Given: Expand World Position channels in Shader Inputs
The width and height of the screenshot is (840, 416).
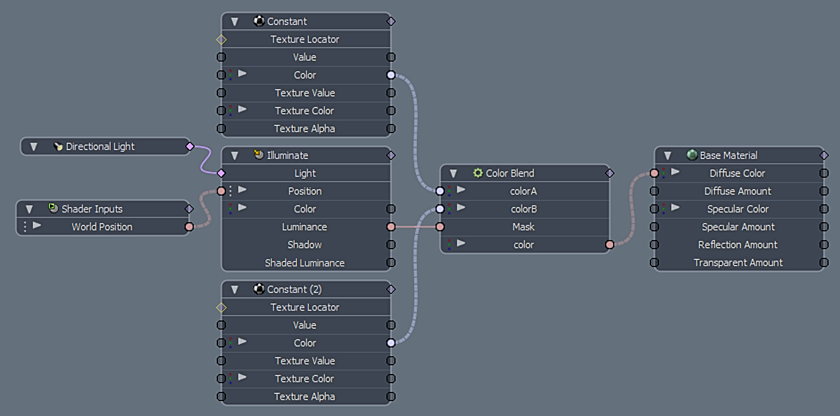Looking at the screenshot, I should pos(37,227).
